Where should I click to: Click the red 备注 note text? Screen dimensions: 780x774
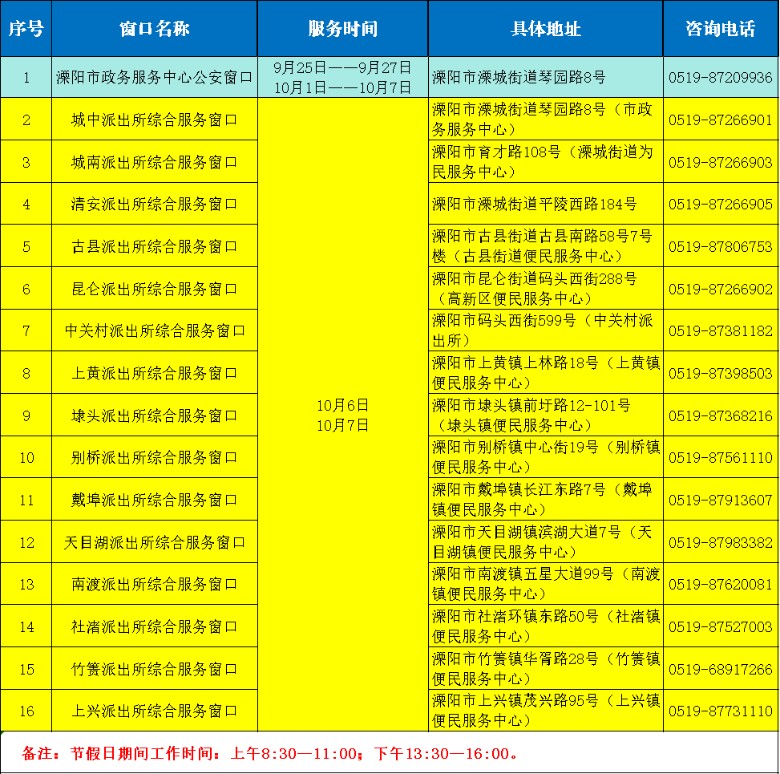(269, 753)
